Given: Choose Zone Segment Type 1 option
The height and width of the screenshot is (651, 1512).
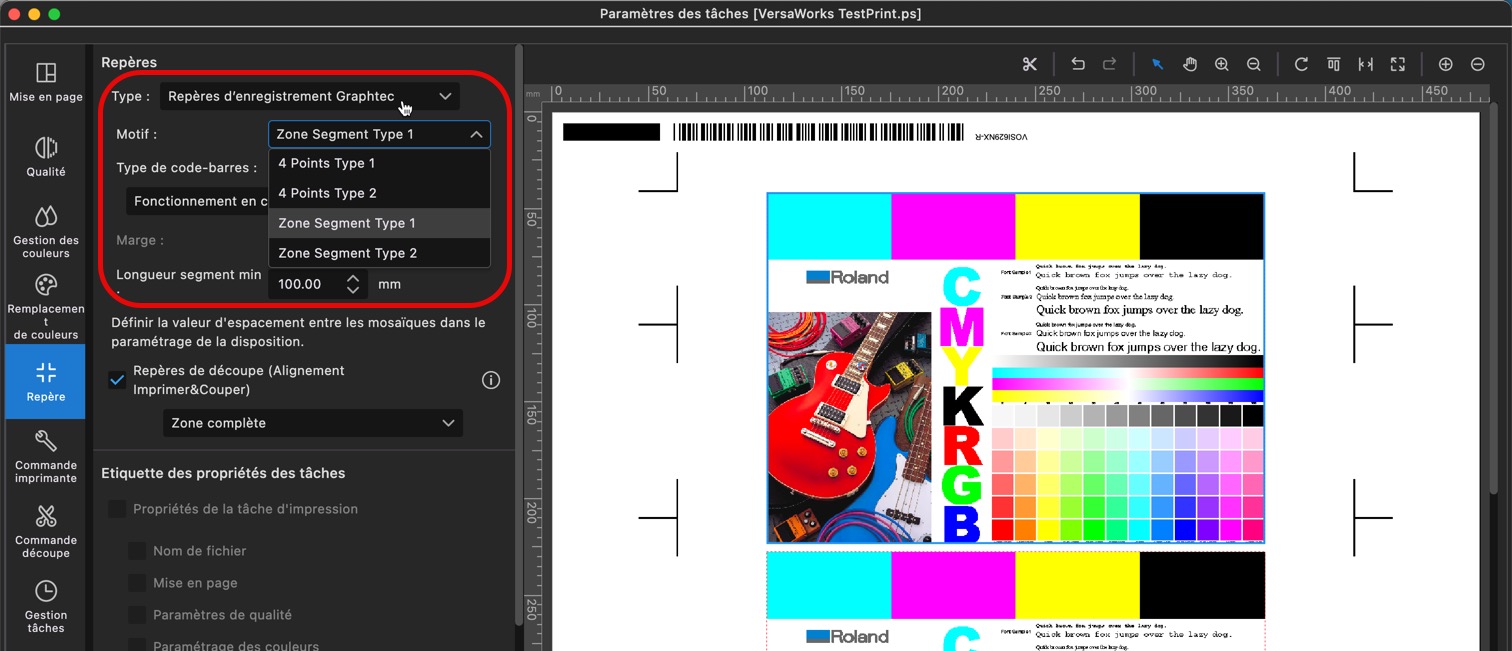Looking at the screenshot, I should pyautogui.click(x=379, y=223).
